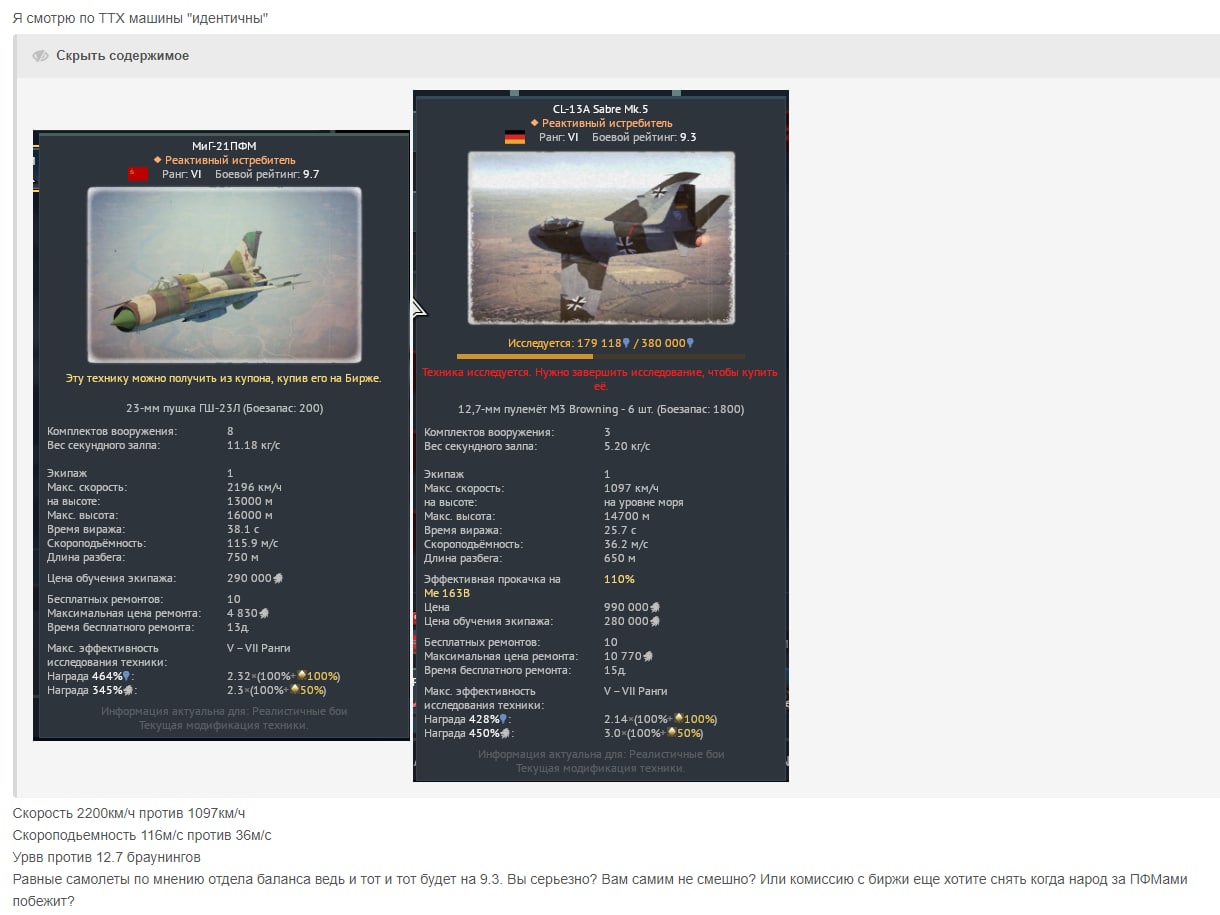
Task: Click "Исследуется: 179 118 / 380 000" text
Action: (x=601, y=343)
